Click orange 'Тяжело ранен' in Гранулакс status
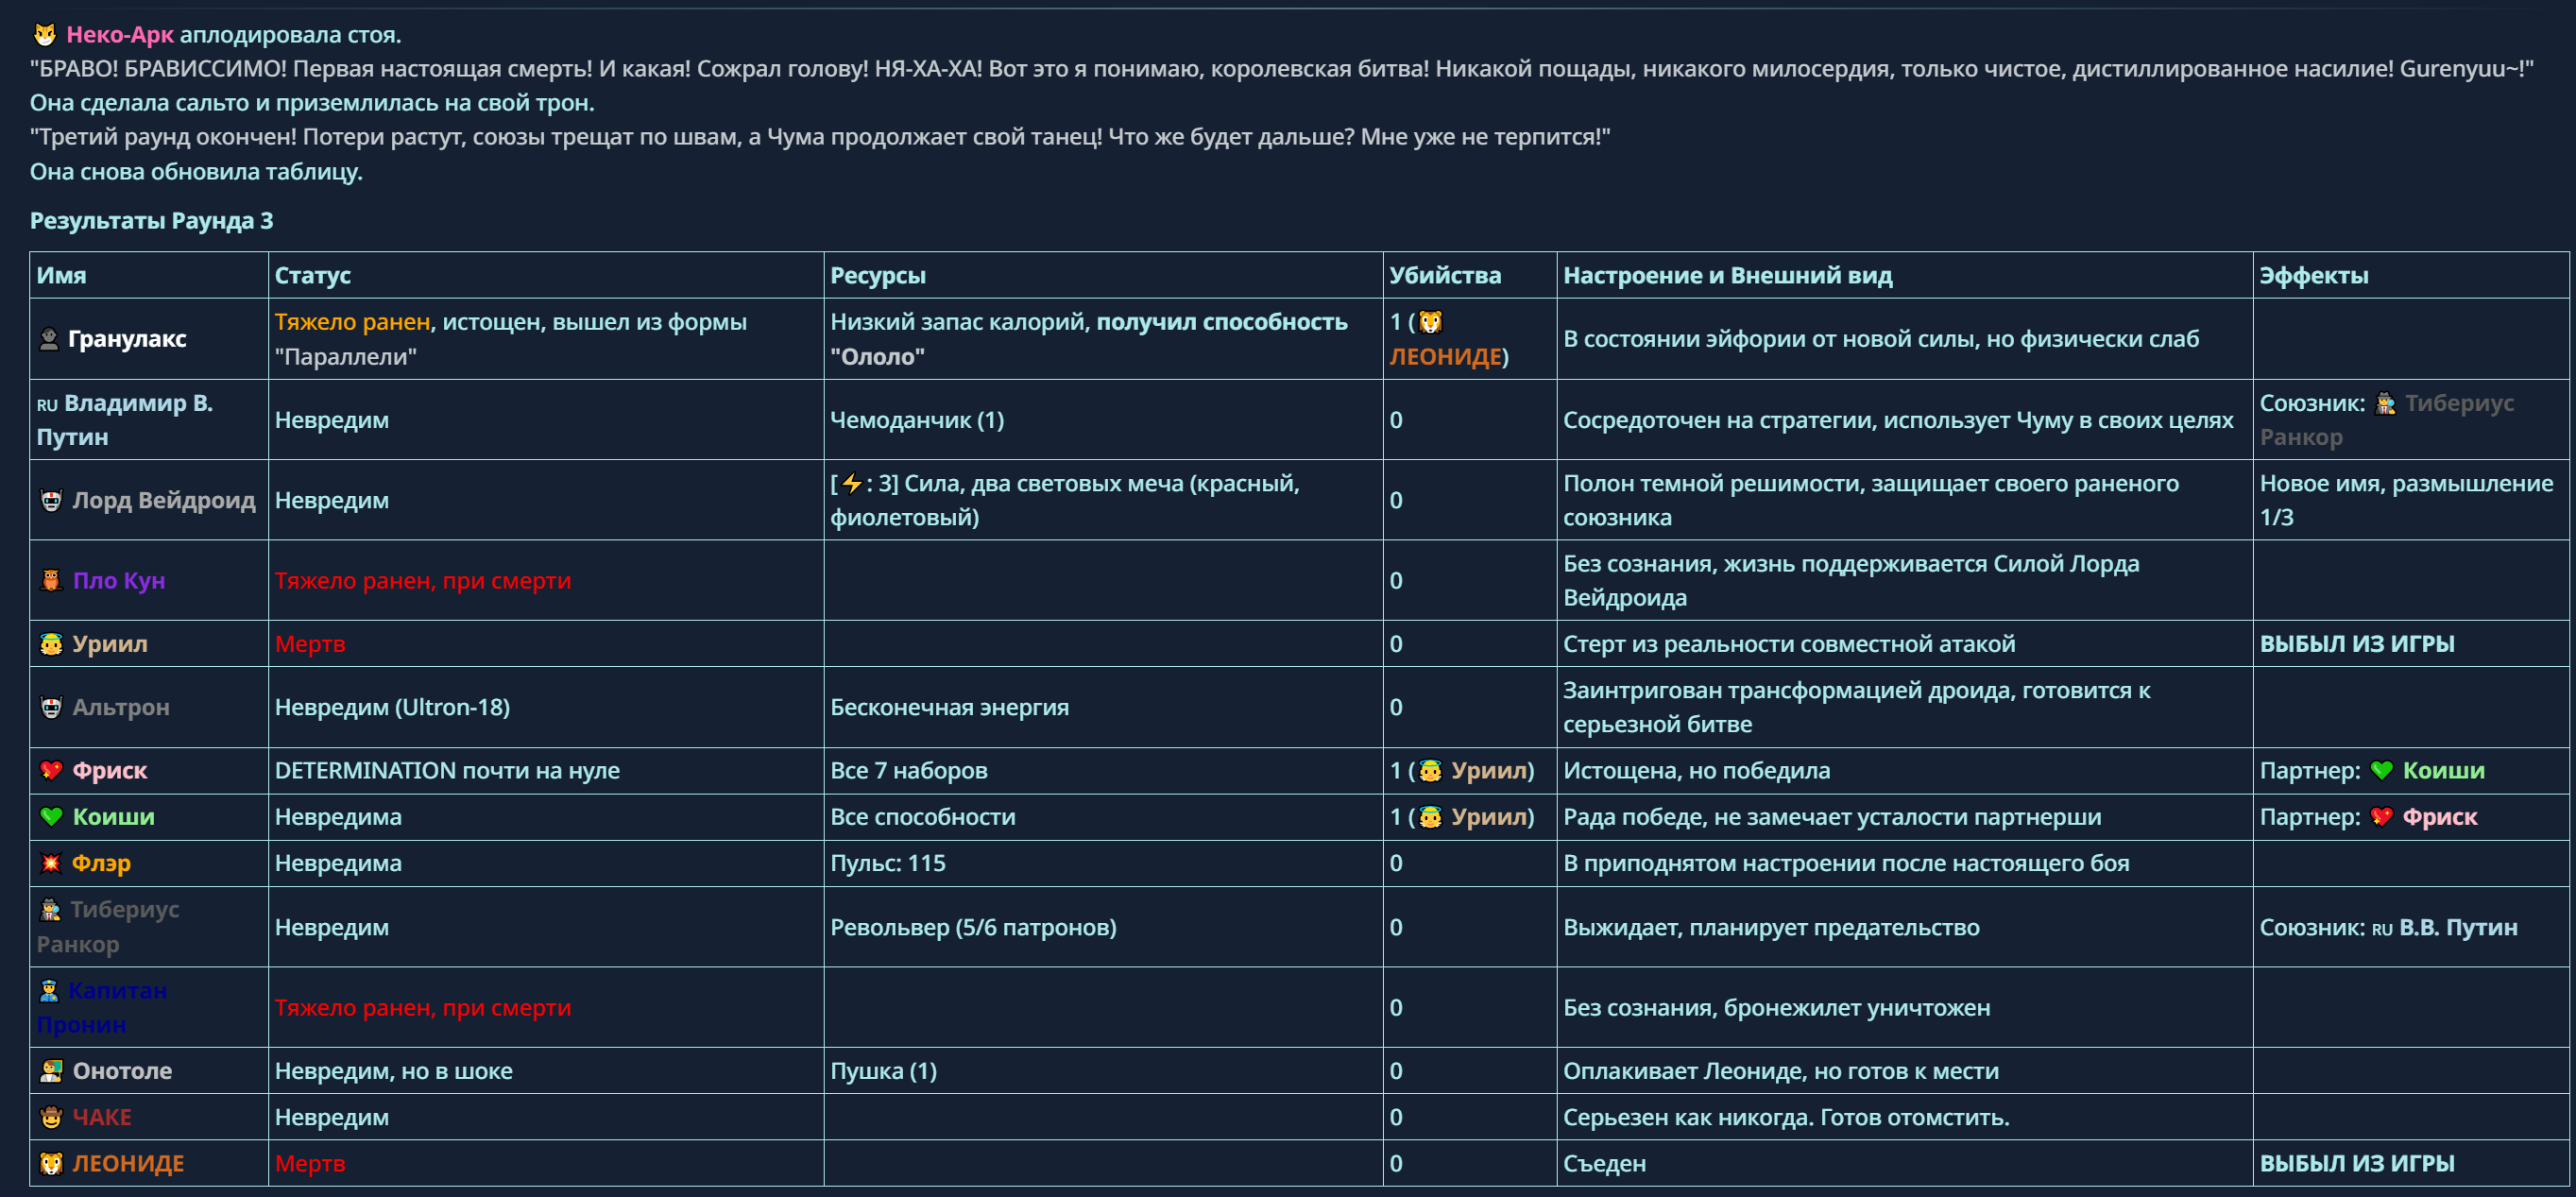Viewport: 2576px width, 1197px height. (x=353, y=322)
